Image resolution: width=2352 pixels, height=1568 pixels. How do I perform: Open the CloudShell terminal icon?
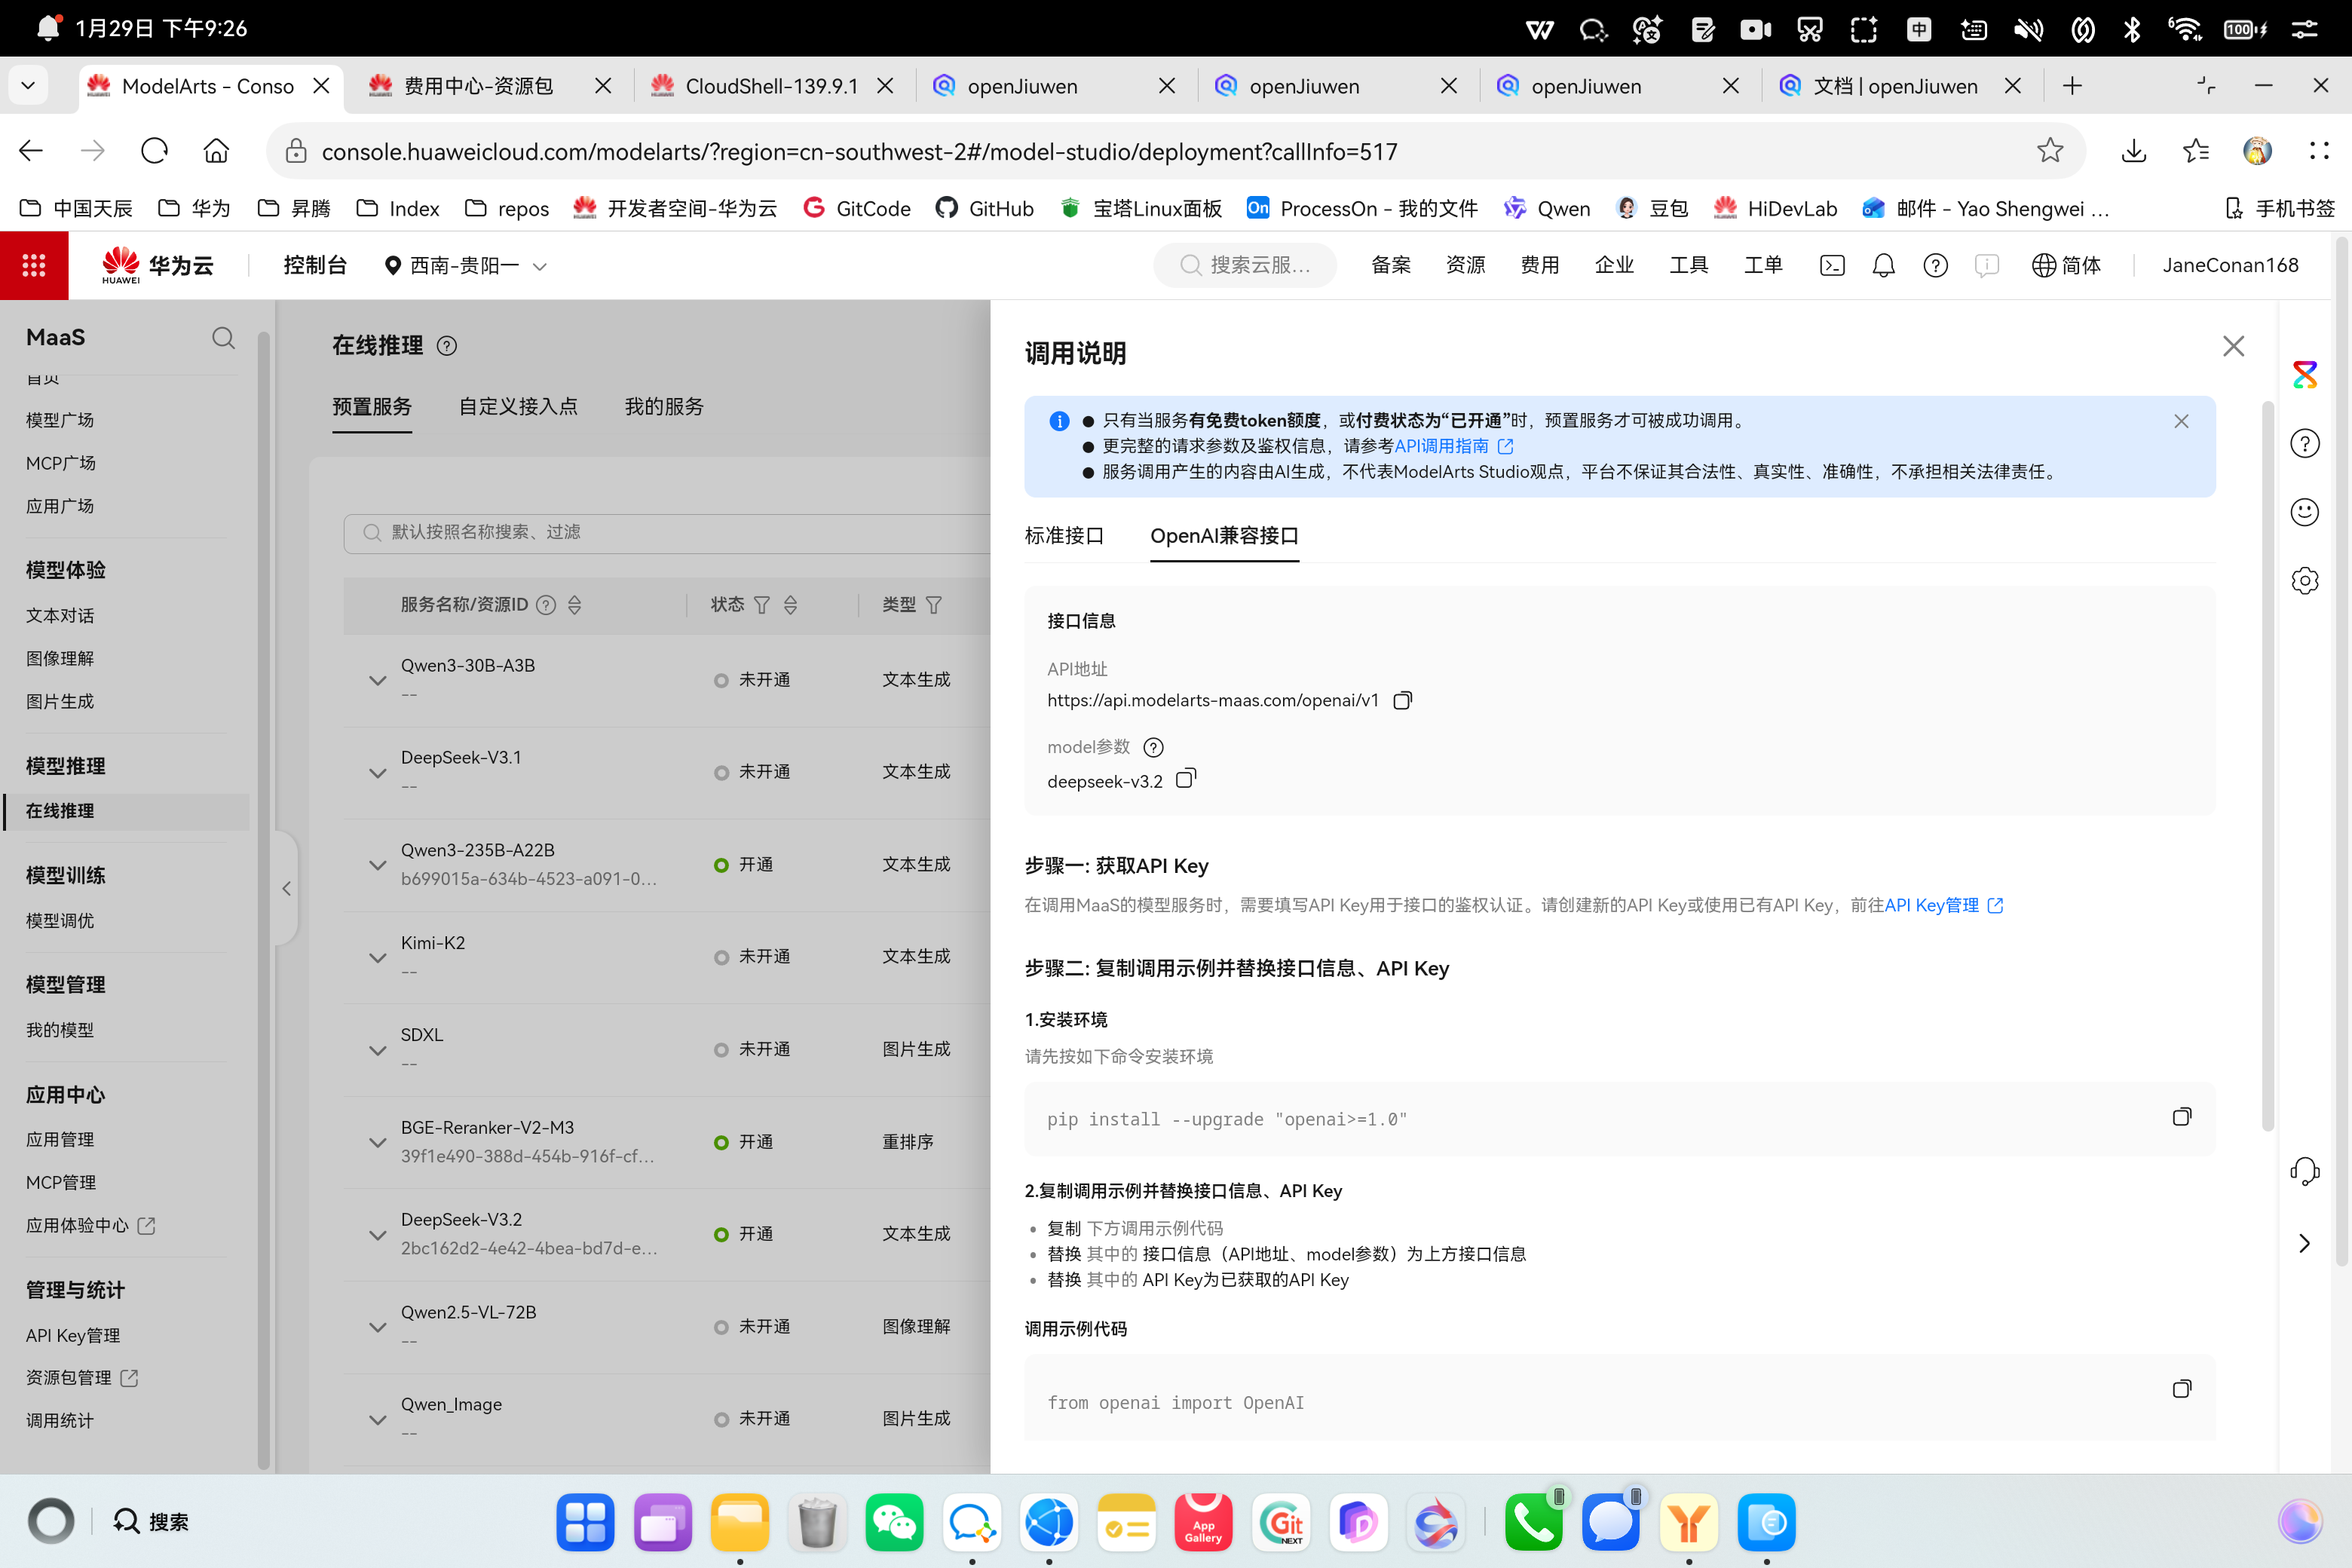[x=1832, y=265]
